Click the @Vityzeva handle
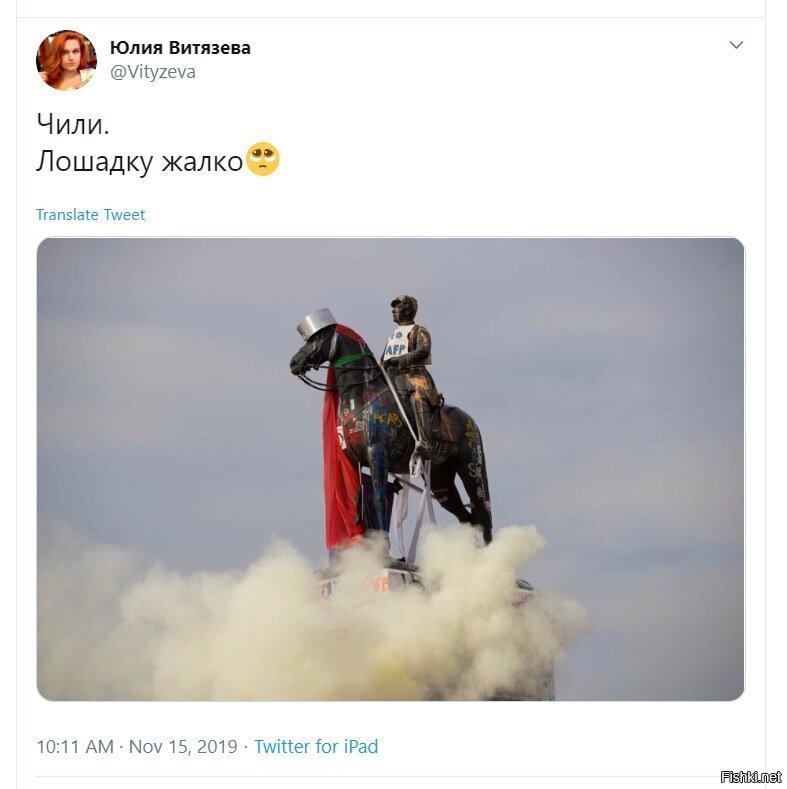The width and height of the screenshot is (787, 789). point(152,72)
